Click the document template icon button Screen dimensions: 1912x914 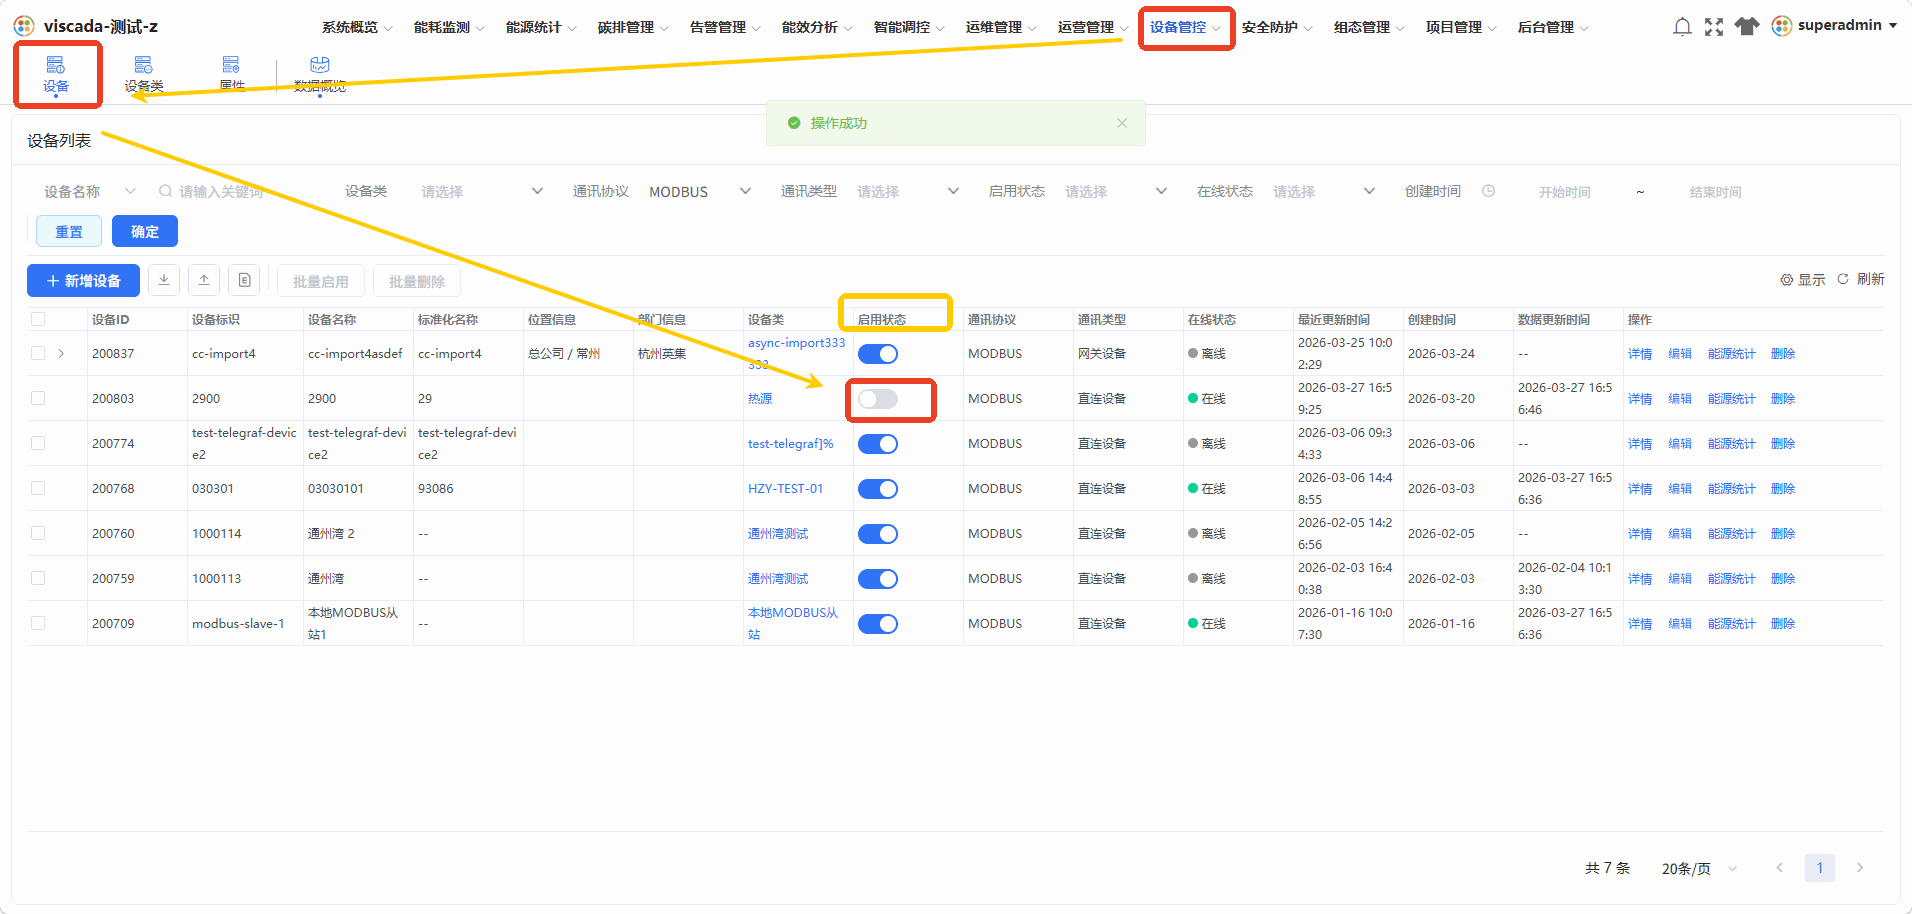click(244, 281)
